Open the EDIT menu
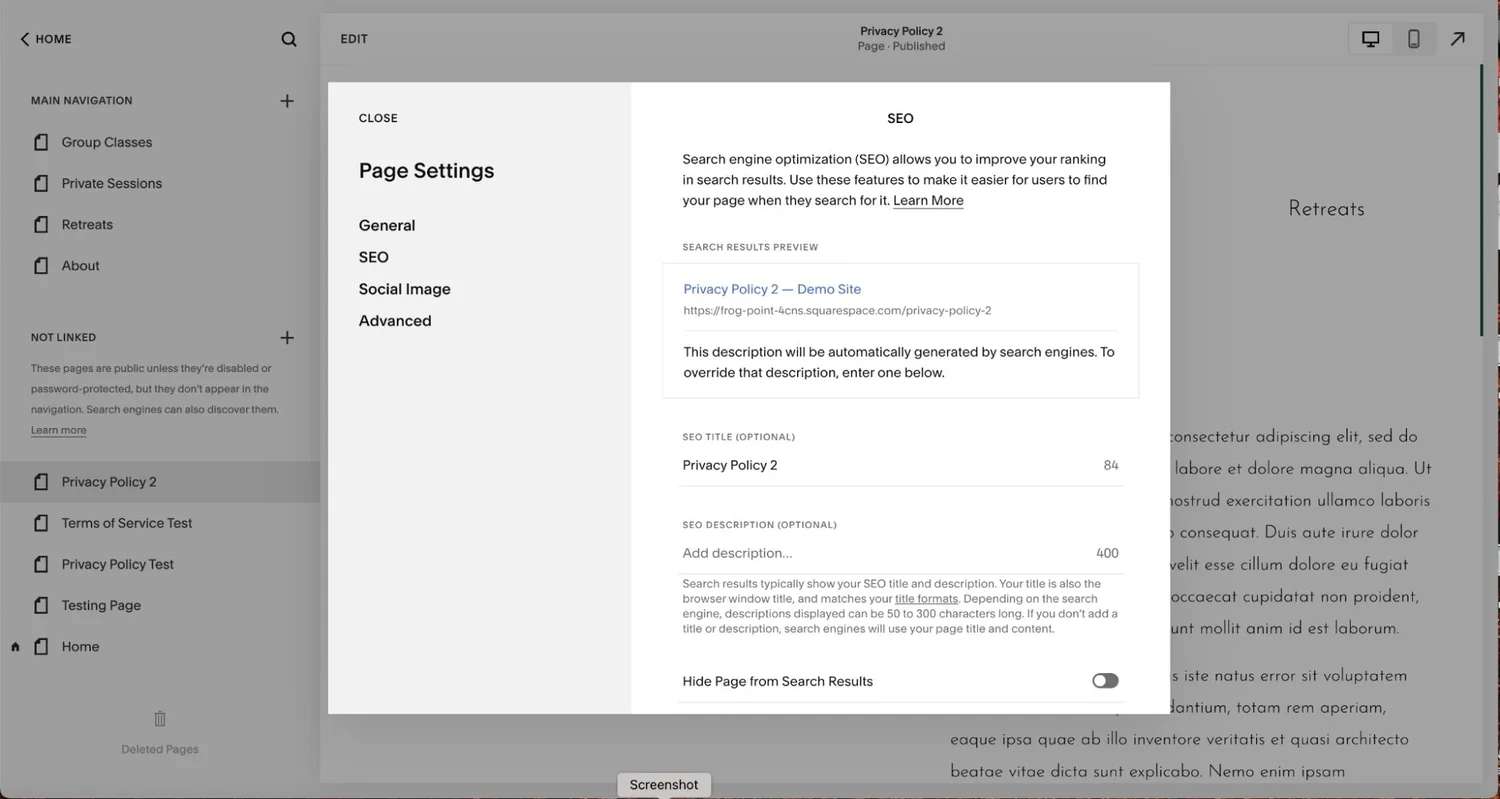The height and width of the screenshot is (799, 1500). (353, 38)
